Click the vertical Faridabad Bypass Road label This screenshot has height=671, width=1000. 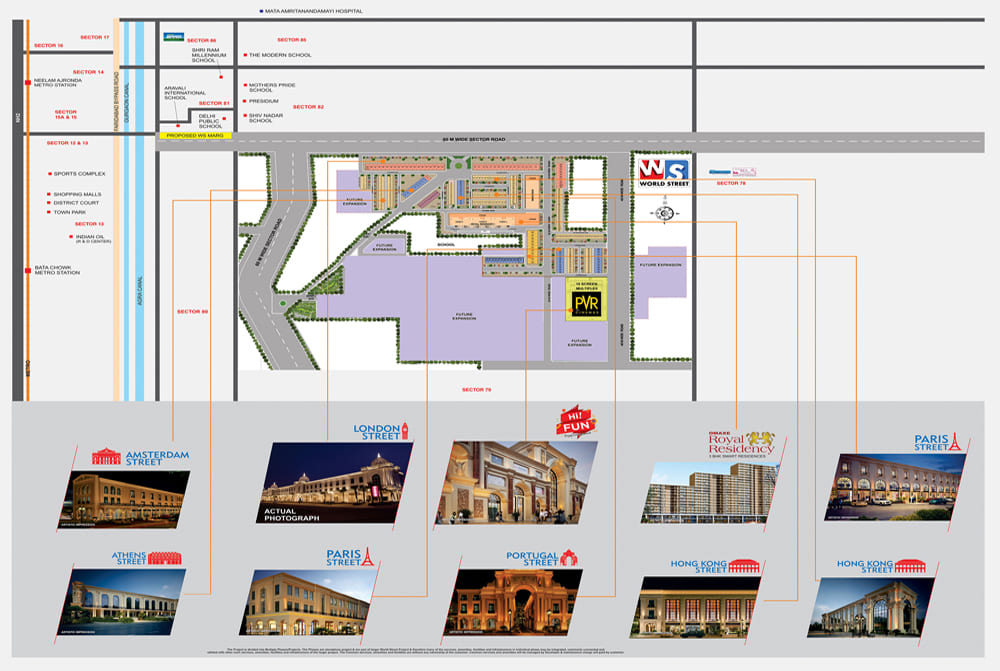[116, 101]
